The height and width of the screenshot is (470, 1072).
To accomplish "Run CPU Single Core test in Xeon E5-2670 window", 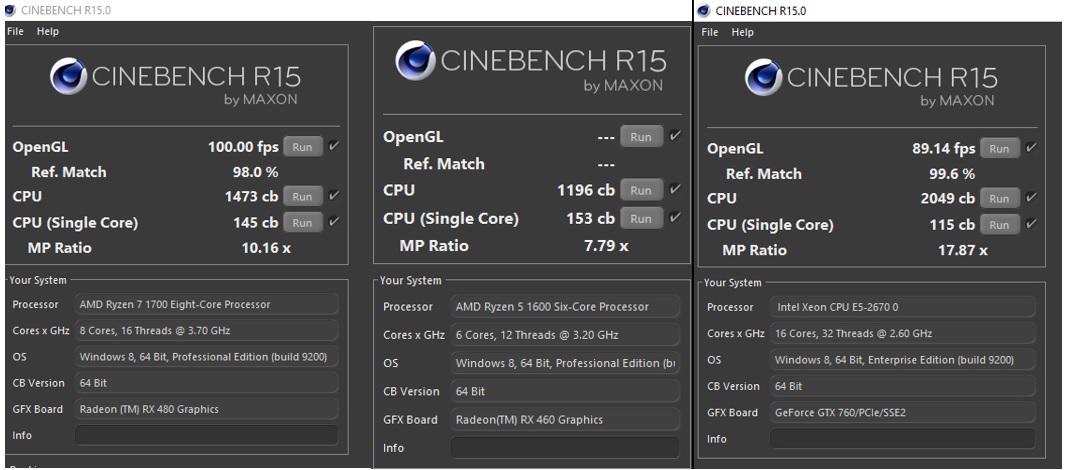I will [1000, 224].
